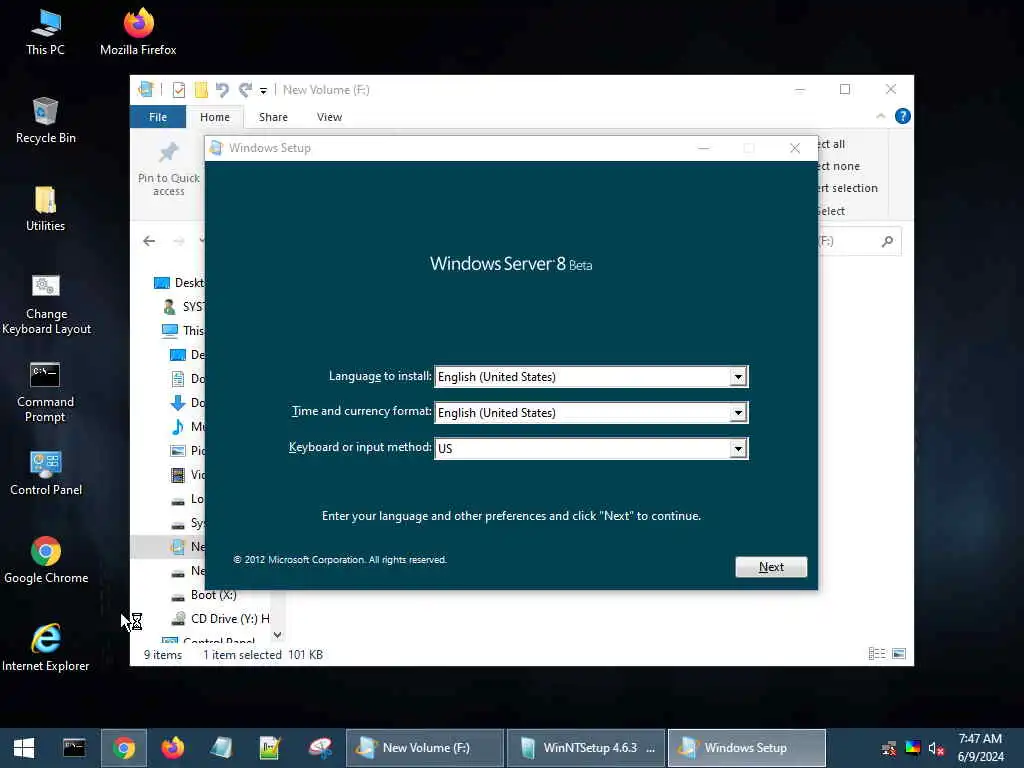This screenshot has width=1024, height=768.
Task: Collapse the Explorer ribbon chevron
Action: (x=880, y=116)
